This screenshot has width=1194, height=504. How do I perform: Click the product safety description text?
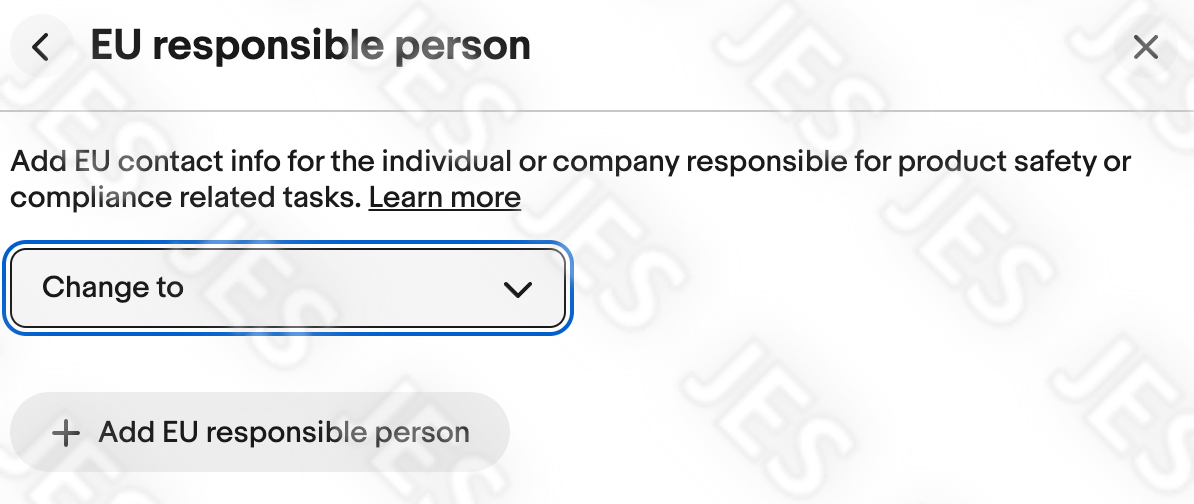(x=571, y=180)
